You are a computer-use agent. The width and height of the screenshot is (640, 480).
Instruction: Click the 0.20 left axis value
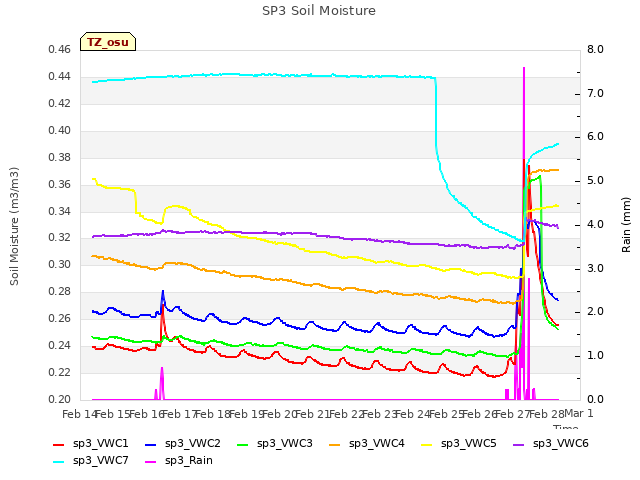click(x=60, y=399)
